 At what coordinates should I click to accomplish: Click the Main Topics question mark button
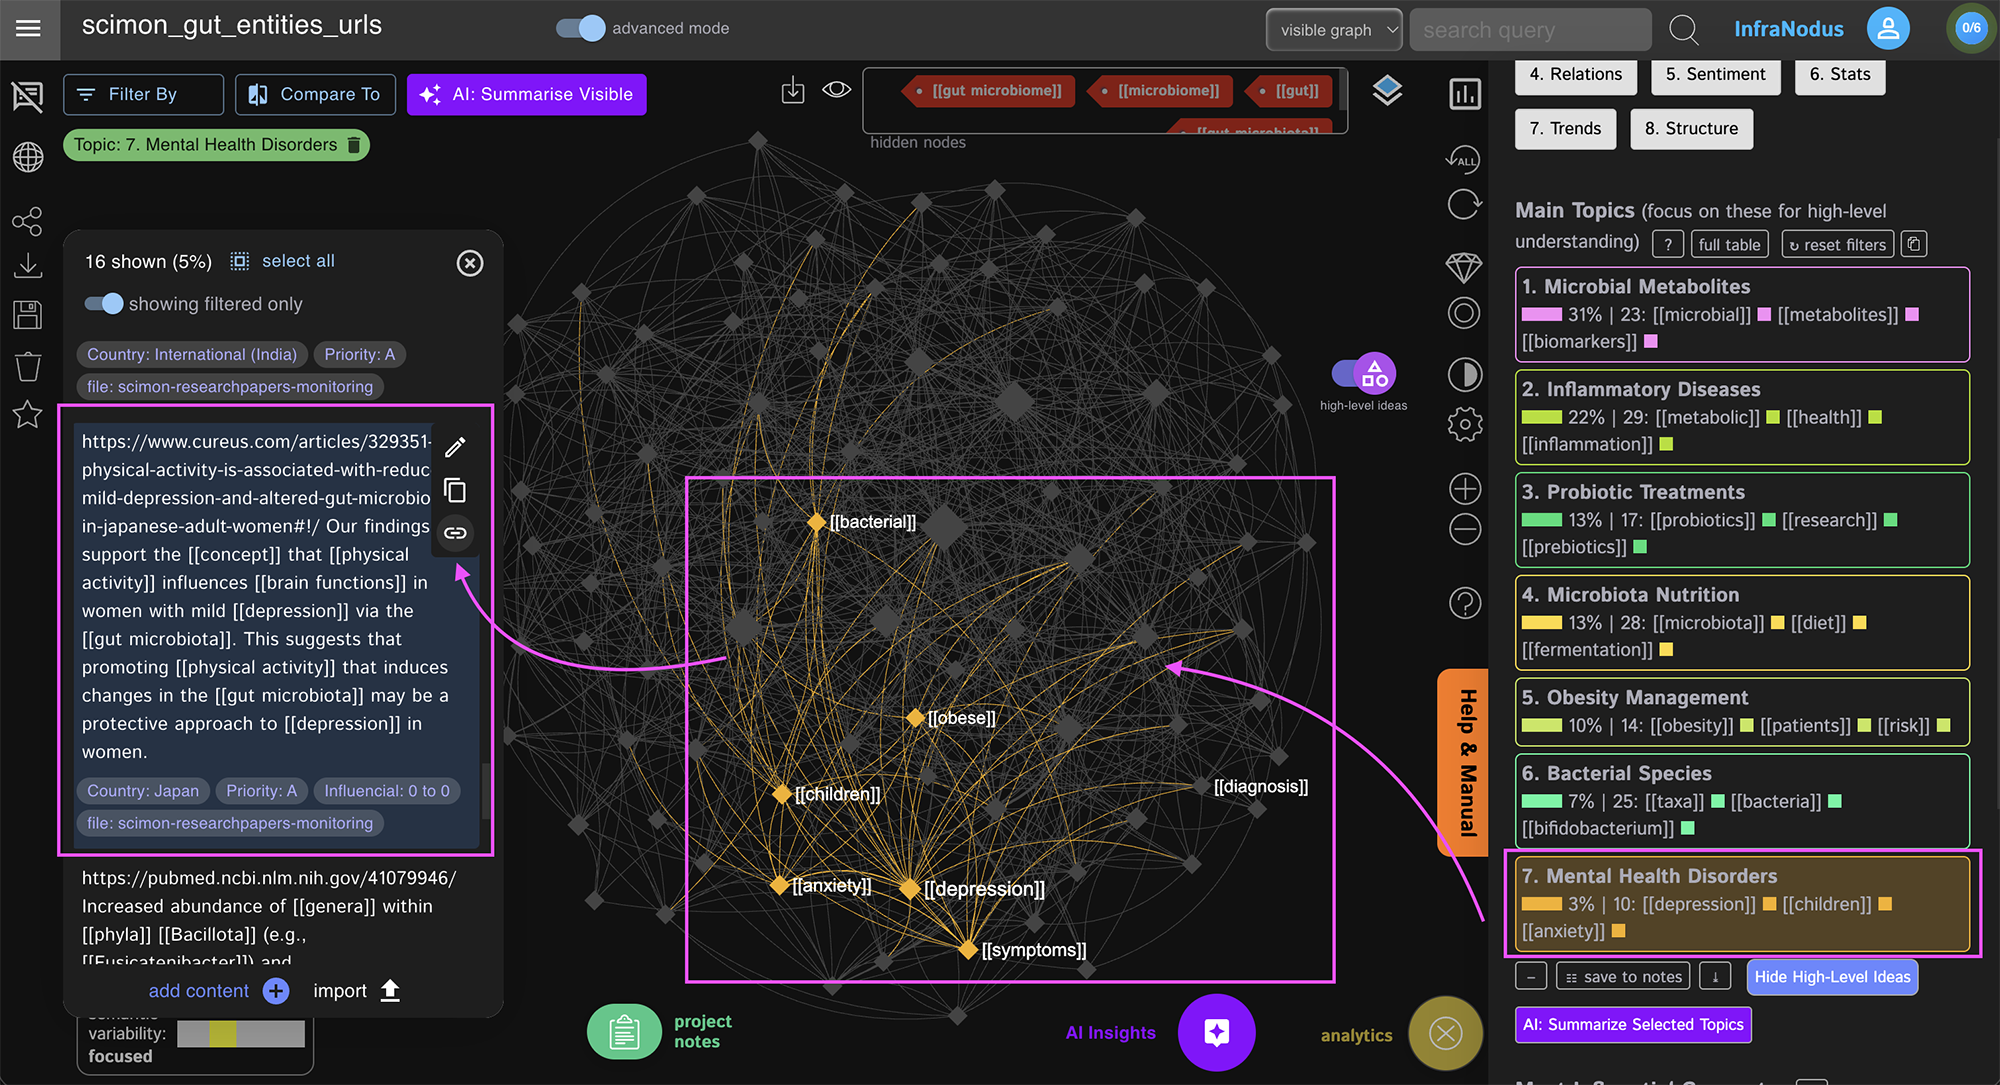[1668, 244]
